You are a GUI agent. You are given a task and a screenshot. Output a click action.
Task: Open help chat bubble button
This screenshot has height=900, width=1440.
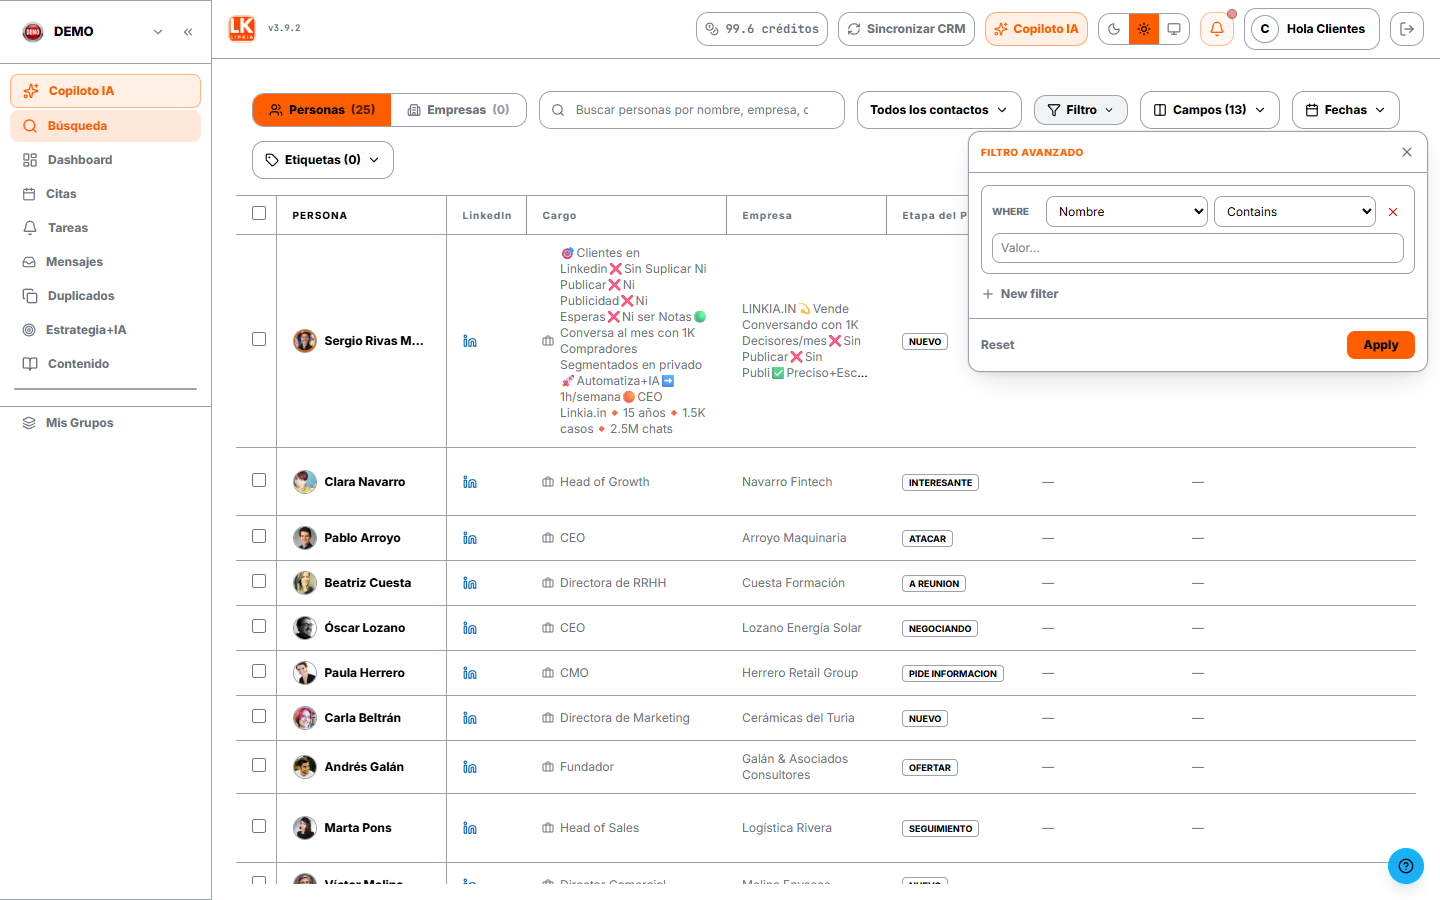coord(1406,866)
